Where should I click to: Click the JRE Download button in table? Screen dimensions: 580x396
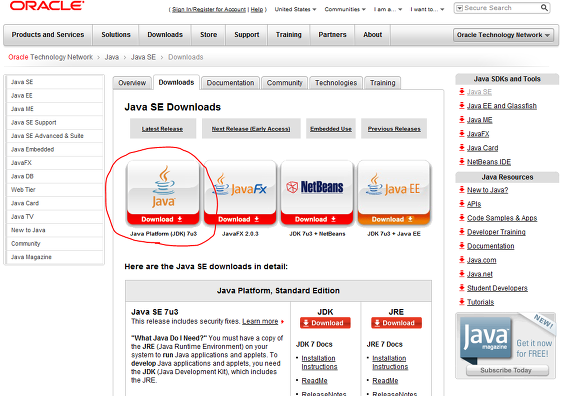click(x=396, y=323)
